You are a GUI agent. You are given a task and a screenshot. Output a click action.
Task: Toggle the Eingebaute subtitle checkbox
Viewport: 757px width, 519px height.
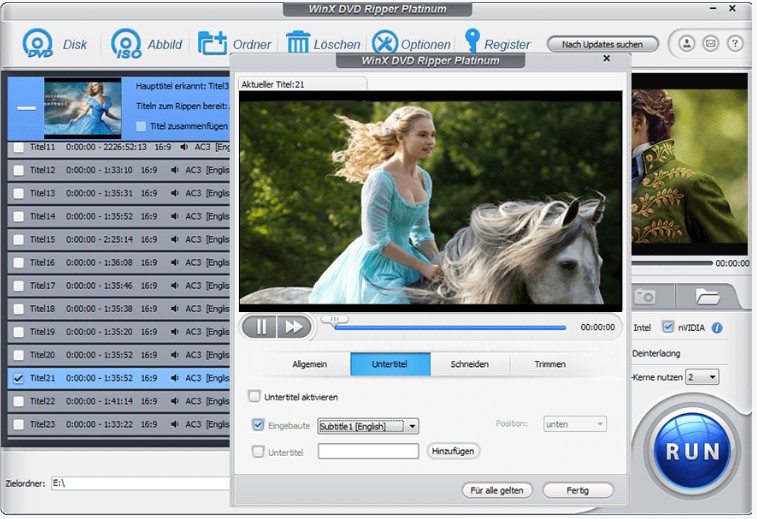point(258,425)
